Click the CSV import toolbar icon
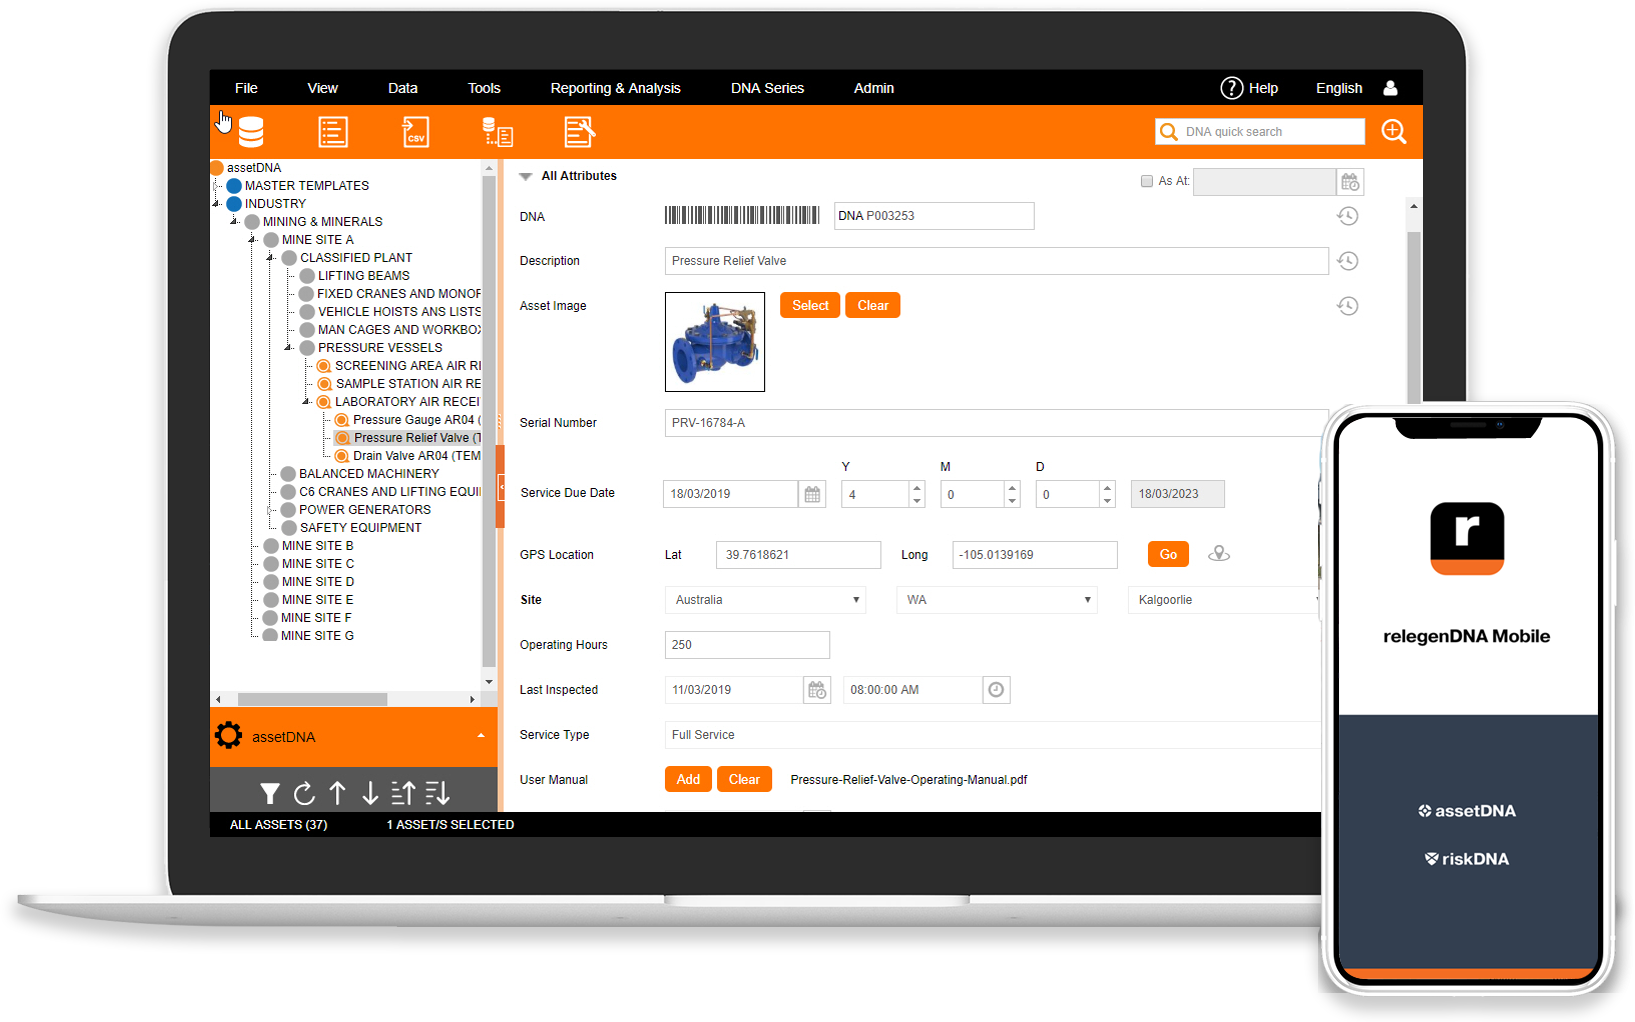Screen dimensions: 1635x1022 pos(415,132)
